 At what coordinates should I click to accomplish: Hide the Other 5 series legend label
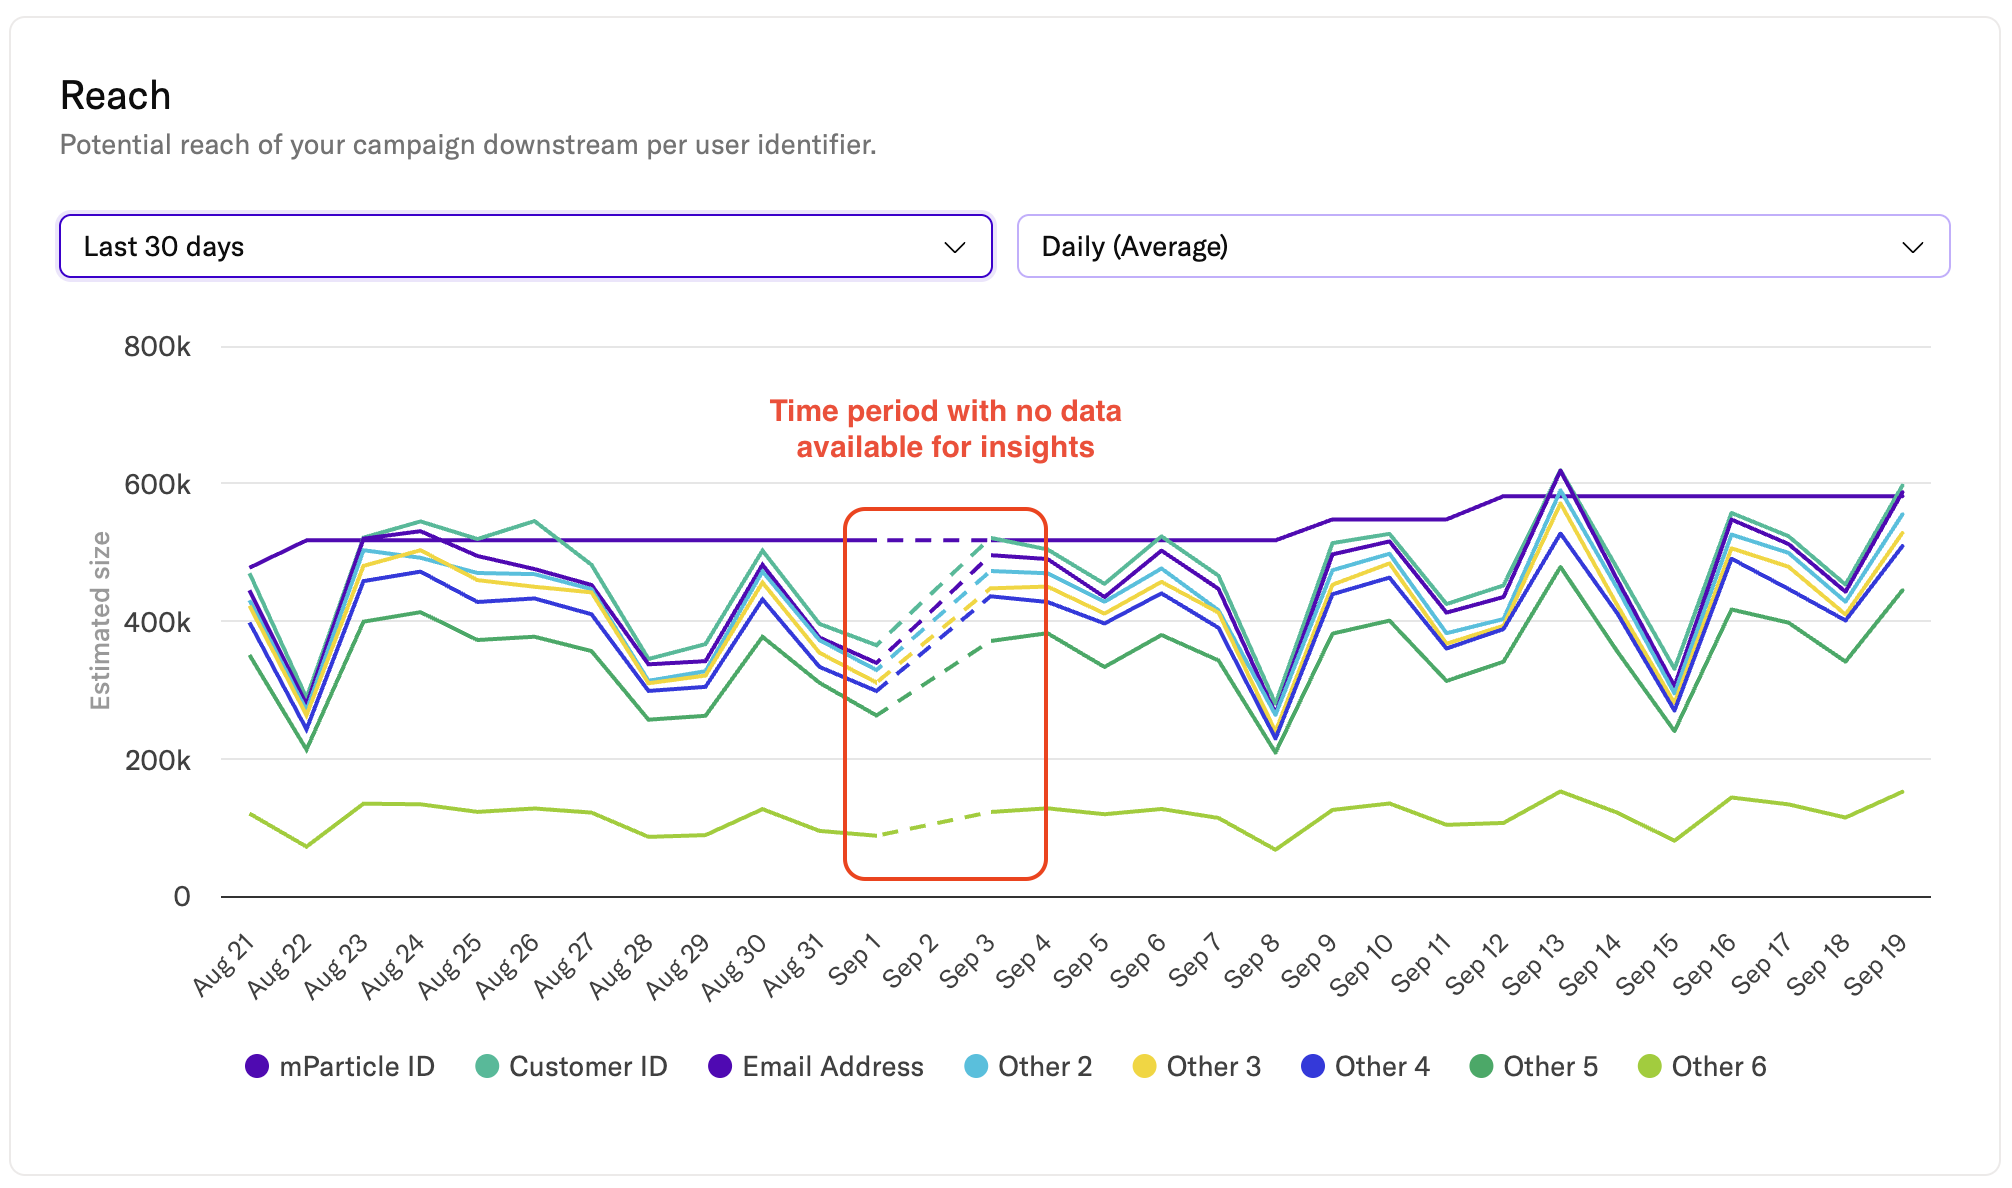coord(1550,1066)
